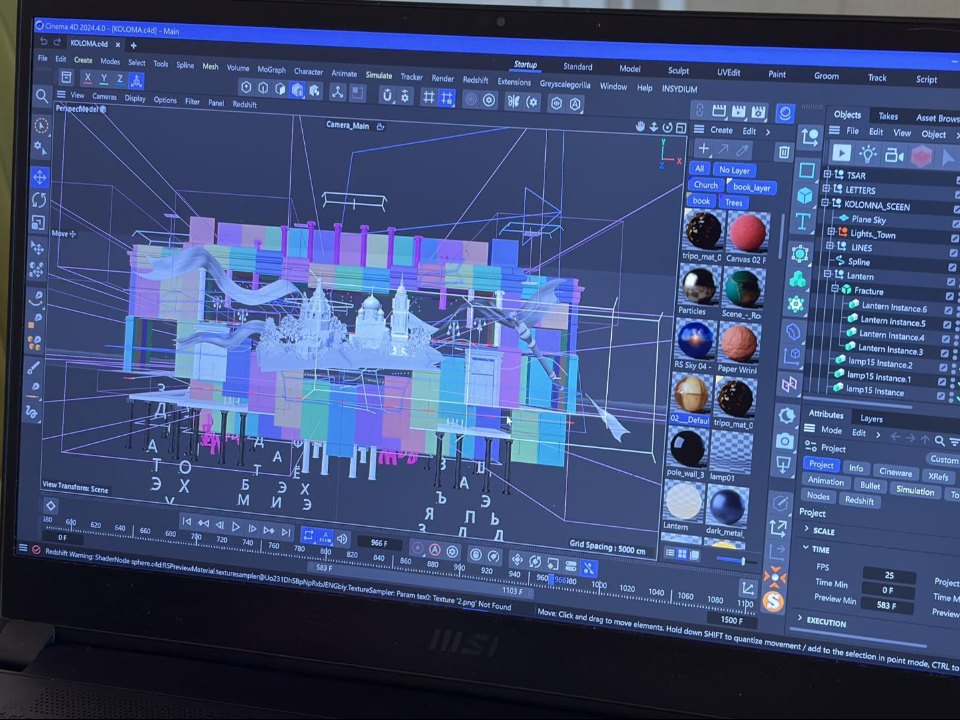
Task: Click the Rectangle spline tool icon
Action: click(x=806, y=170)
